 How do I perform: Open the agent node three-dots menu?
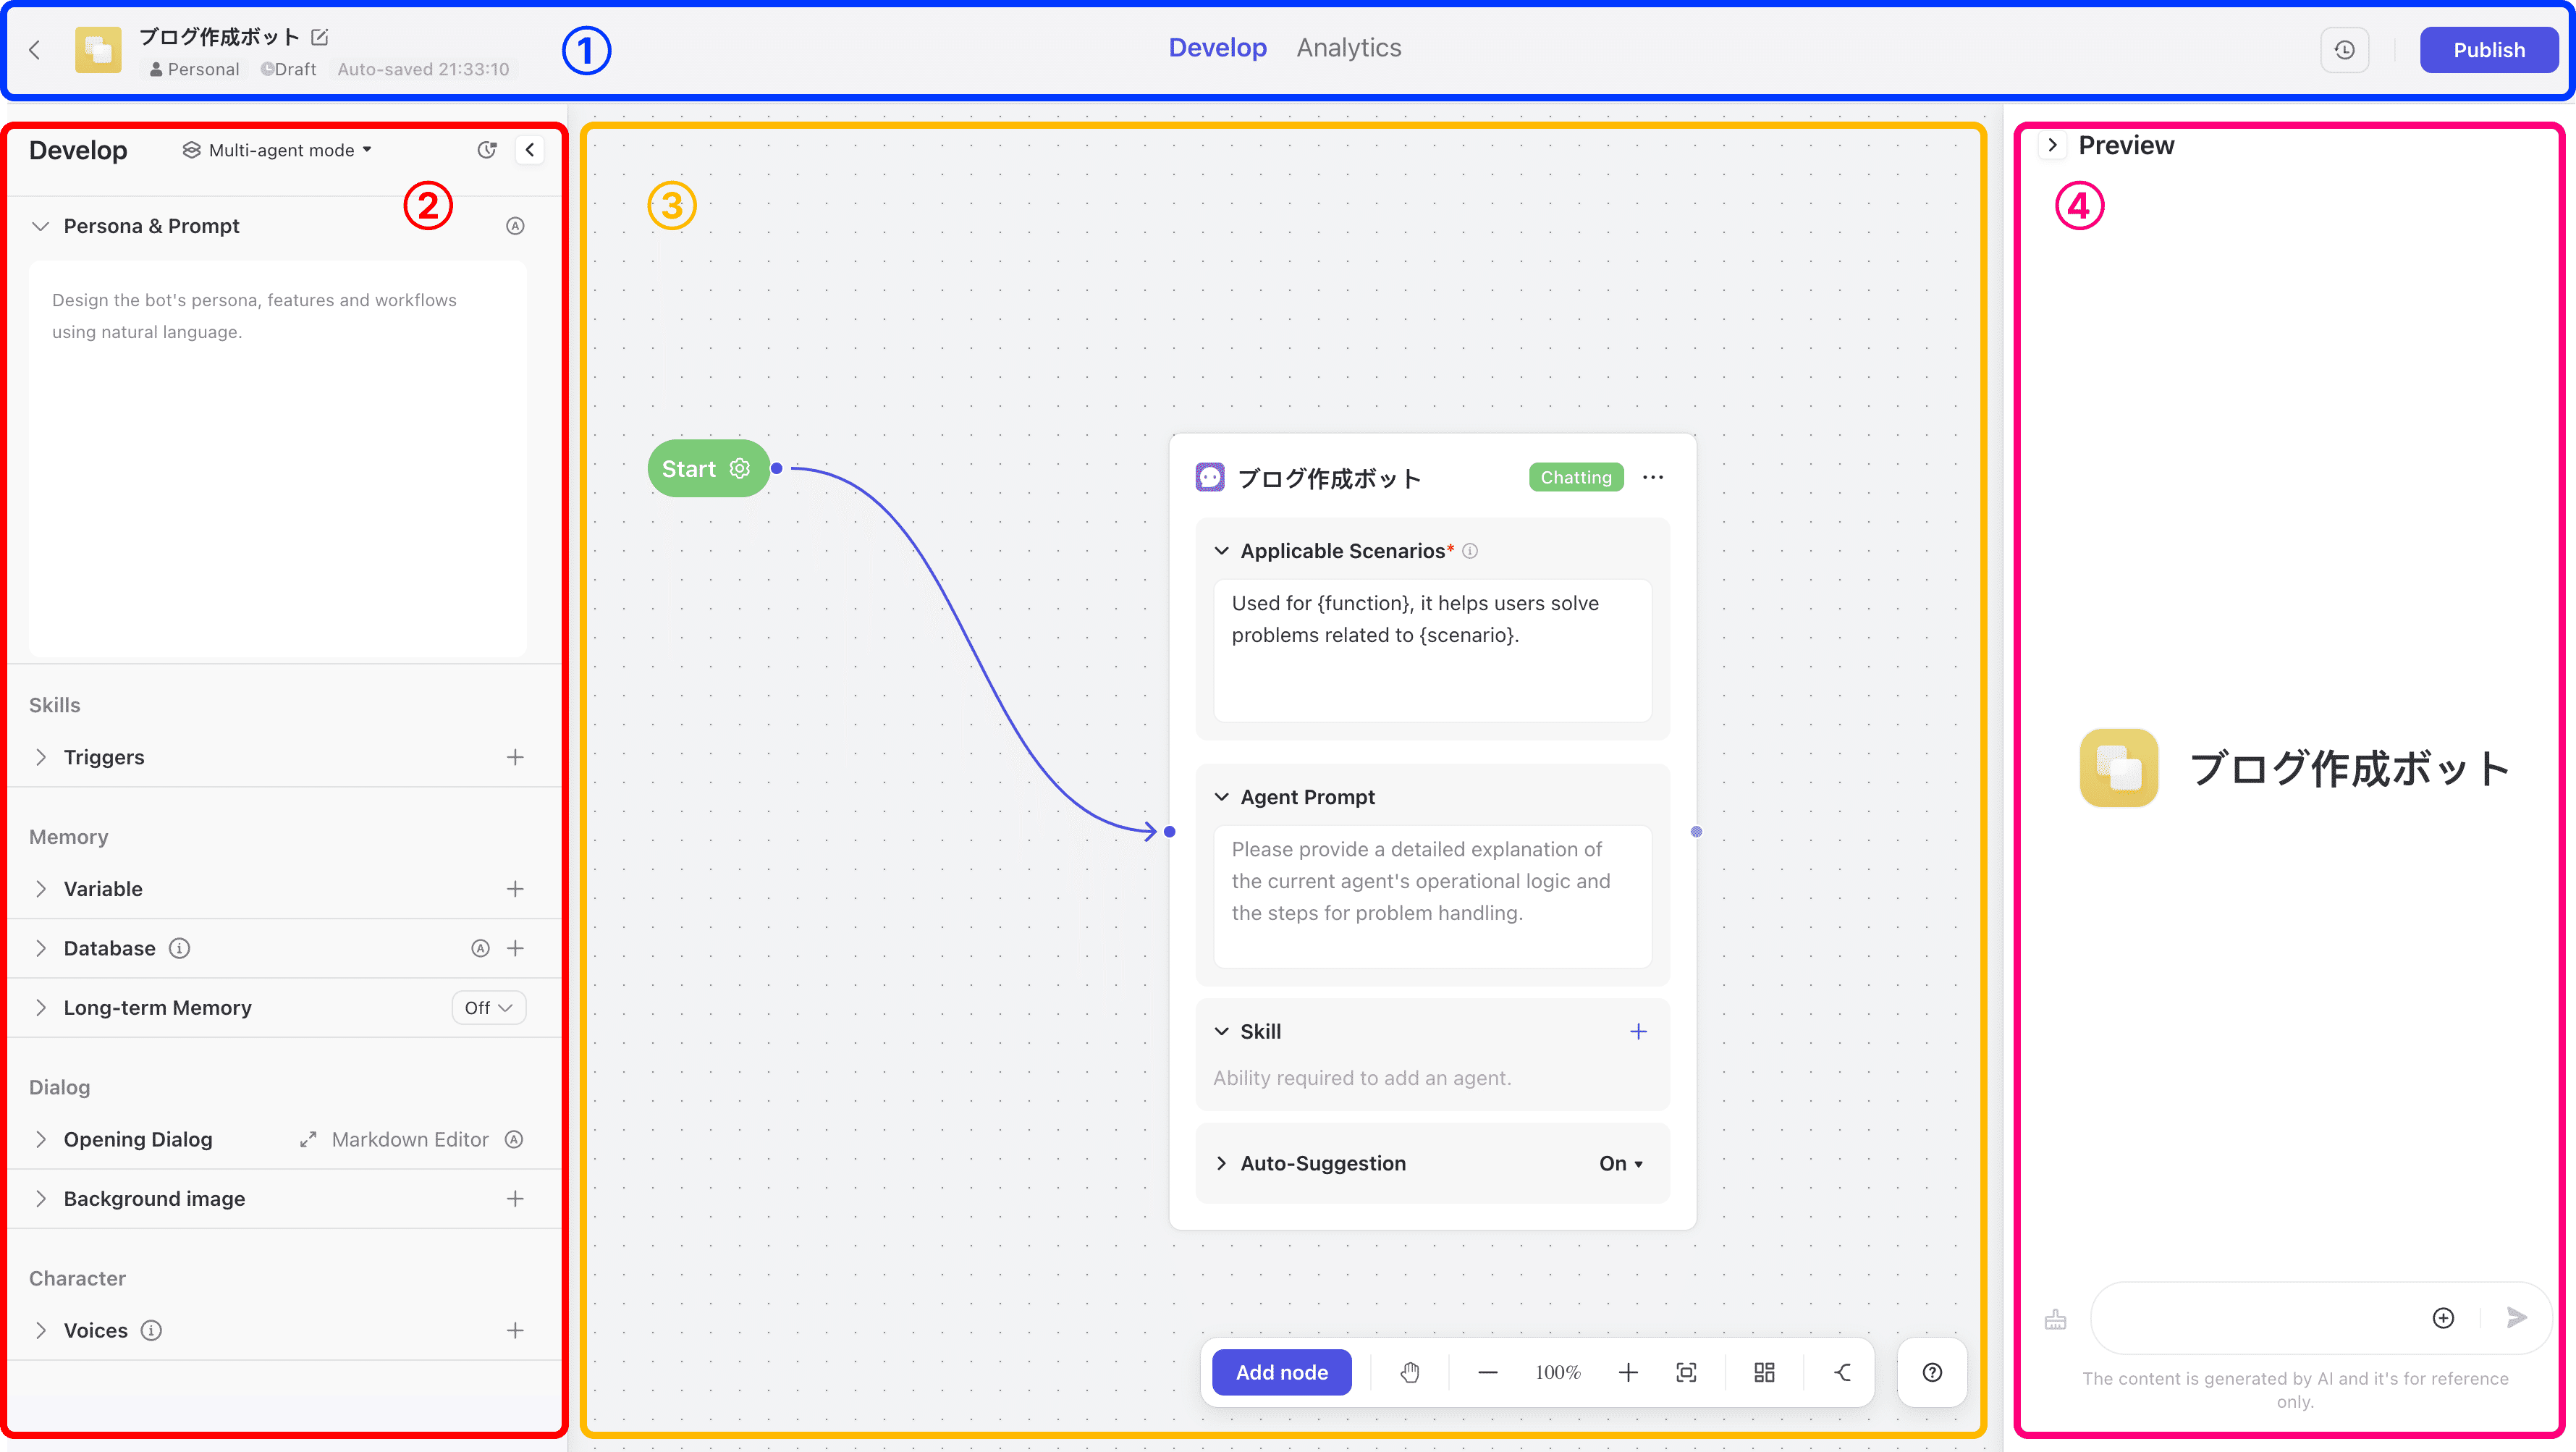1653,477
